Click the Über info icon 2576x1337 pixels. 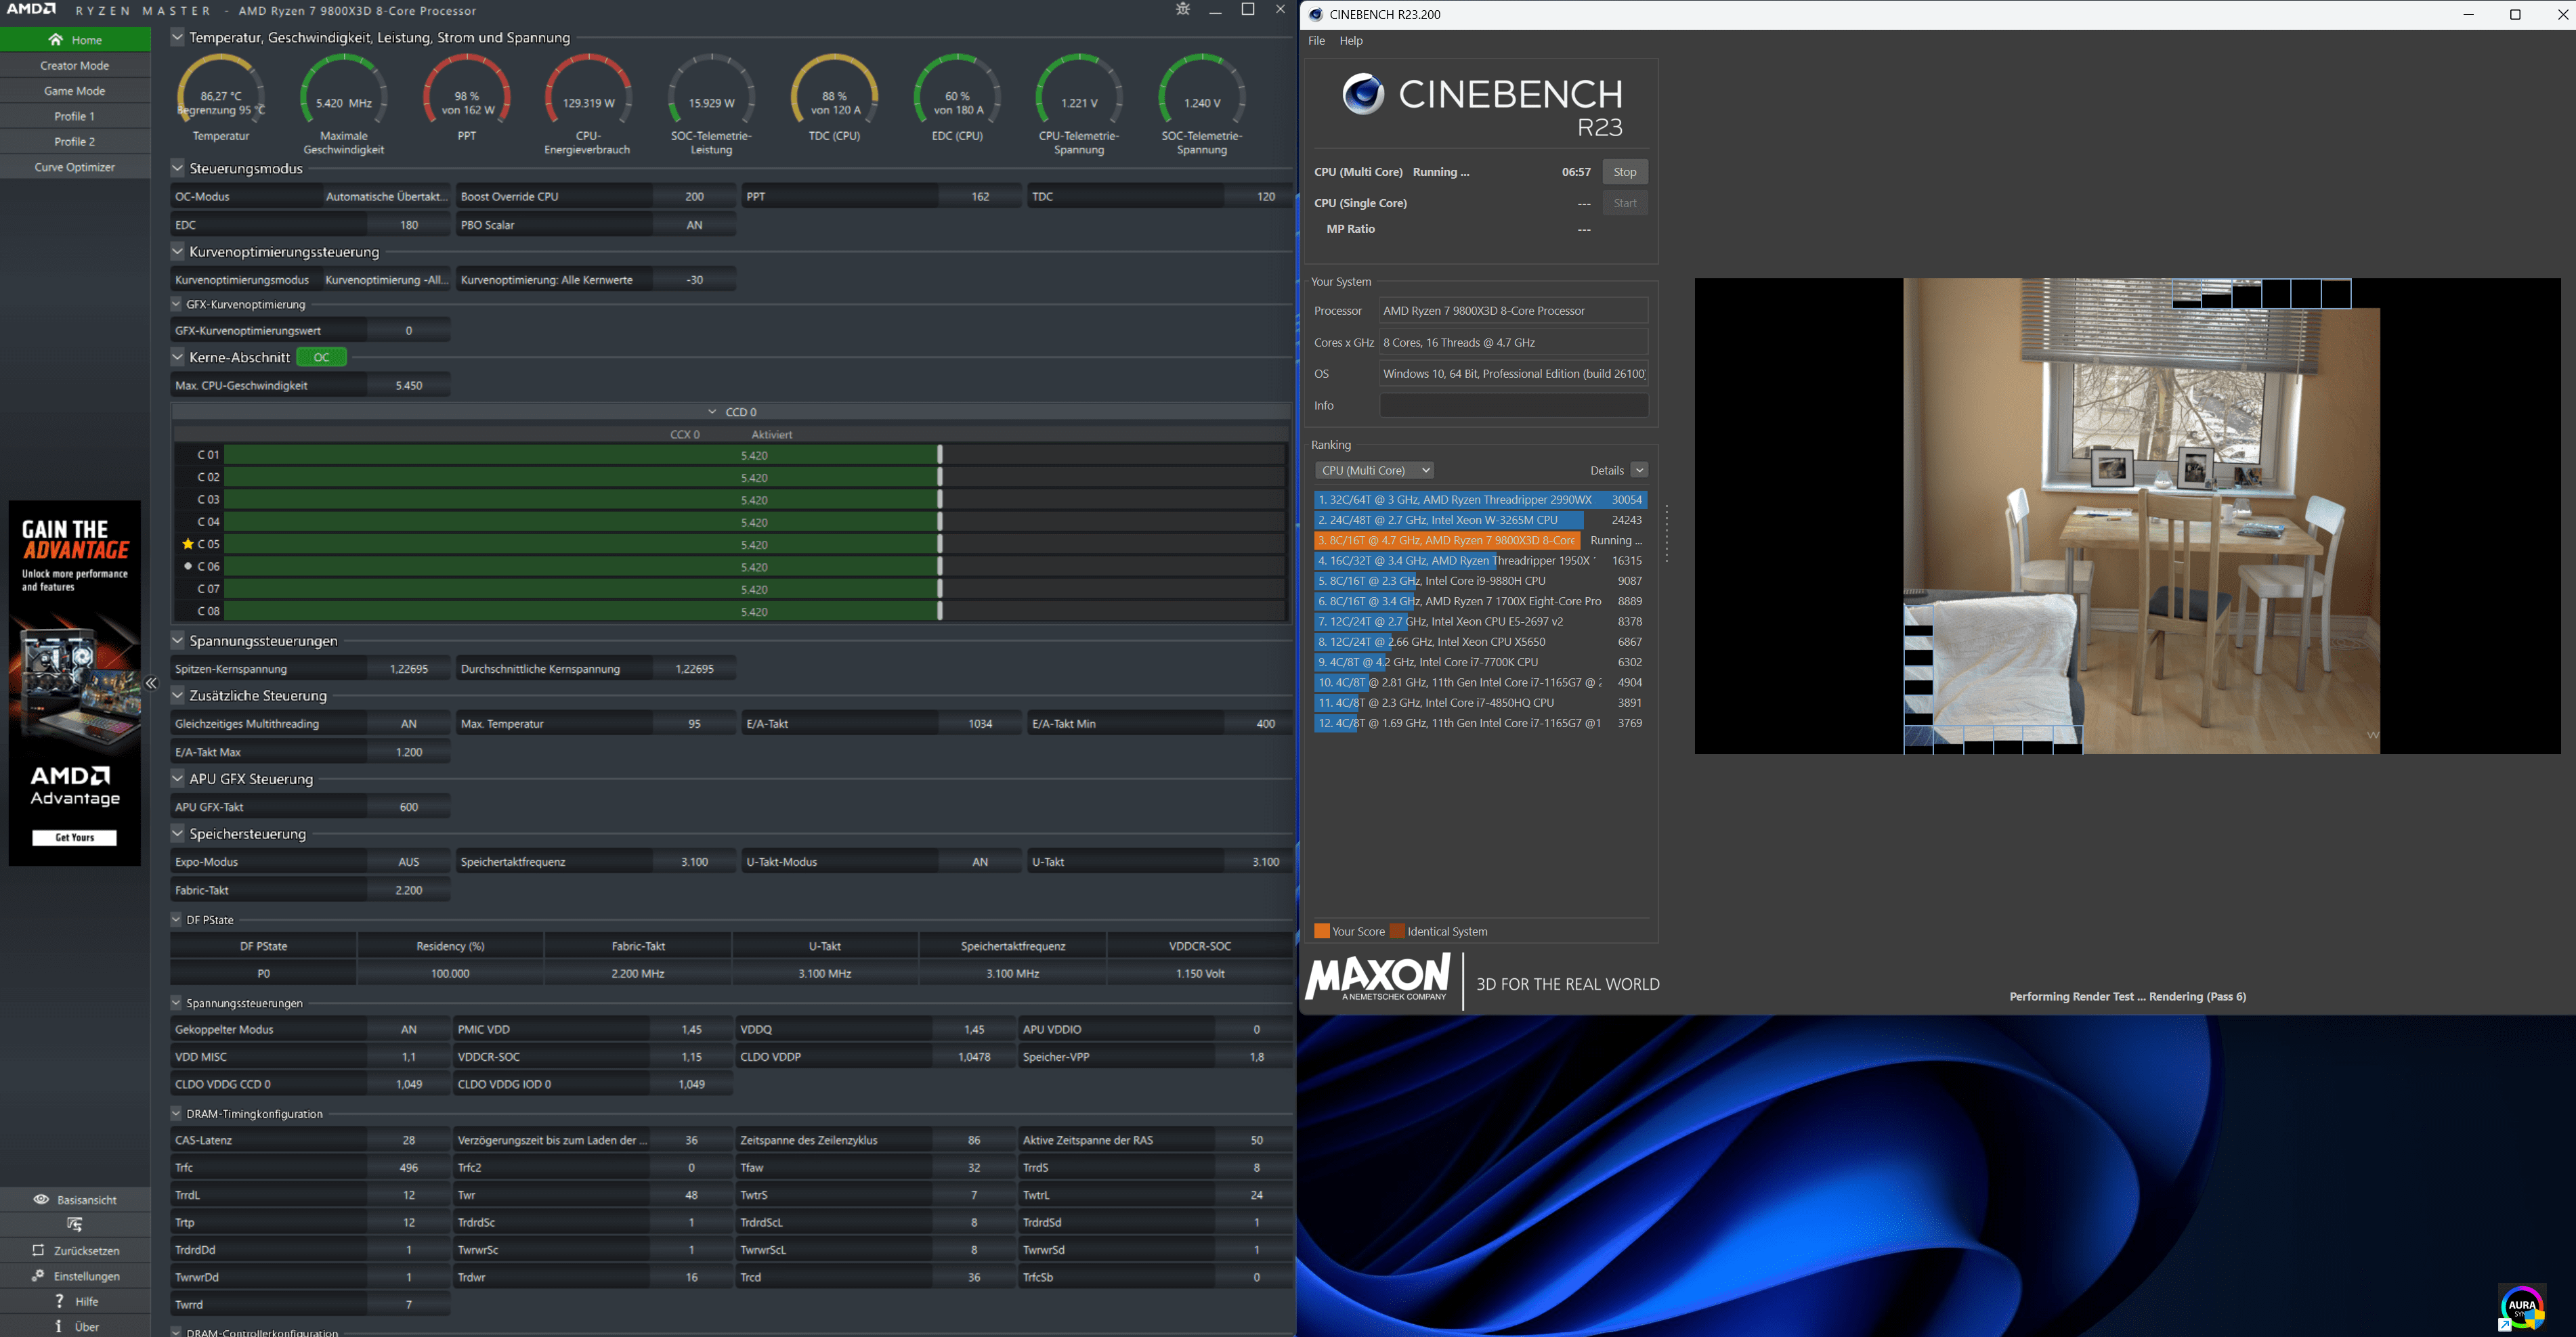coord(59,1326)
